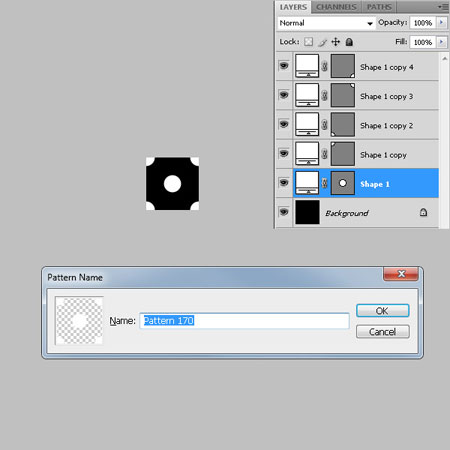Image resolution: width=450 pixels, height=450 pixels.
Task: Select vector mask of Shape 1 copy 3
Action: click(x=343, y=95)
